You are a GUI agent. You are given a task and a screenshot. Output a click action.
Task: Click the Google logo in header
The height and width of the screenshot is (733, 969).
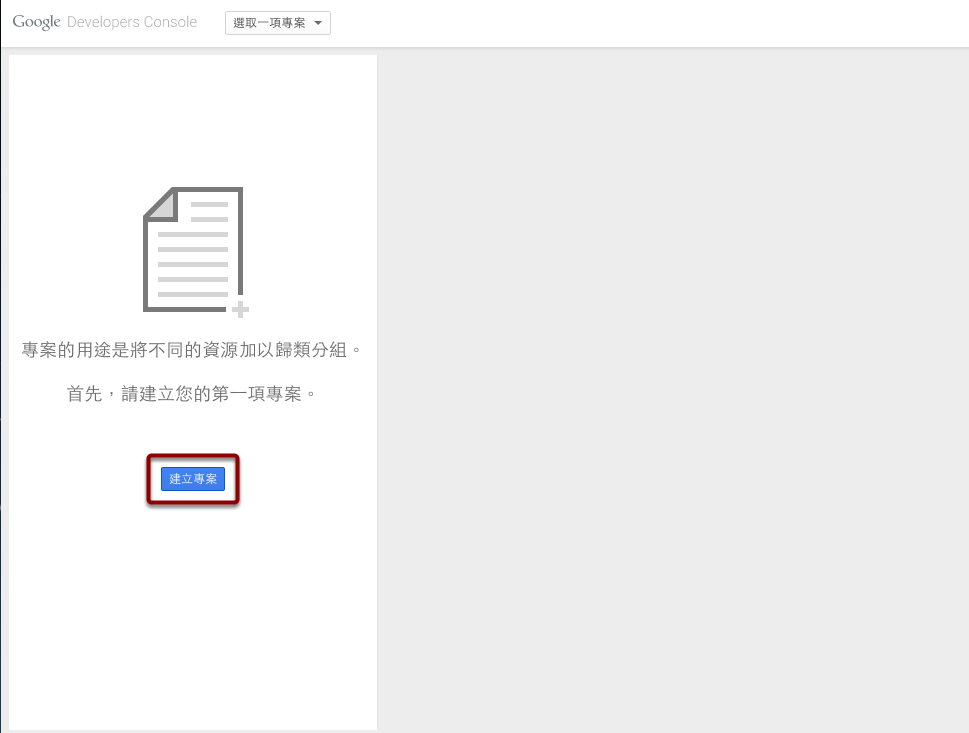point(37,22)
